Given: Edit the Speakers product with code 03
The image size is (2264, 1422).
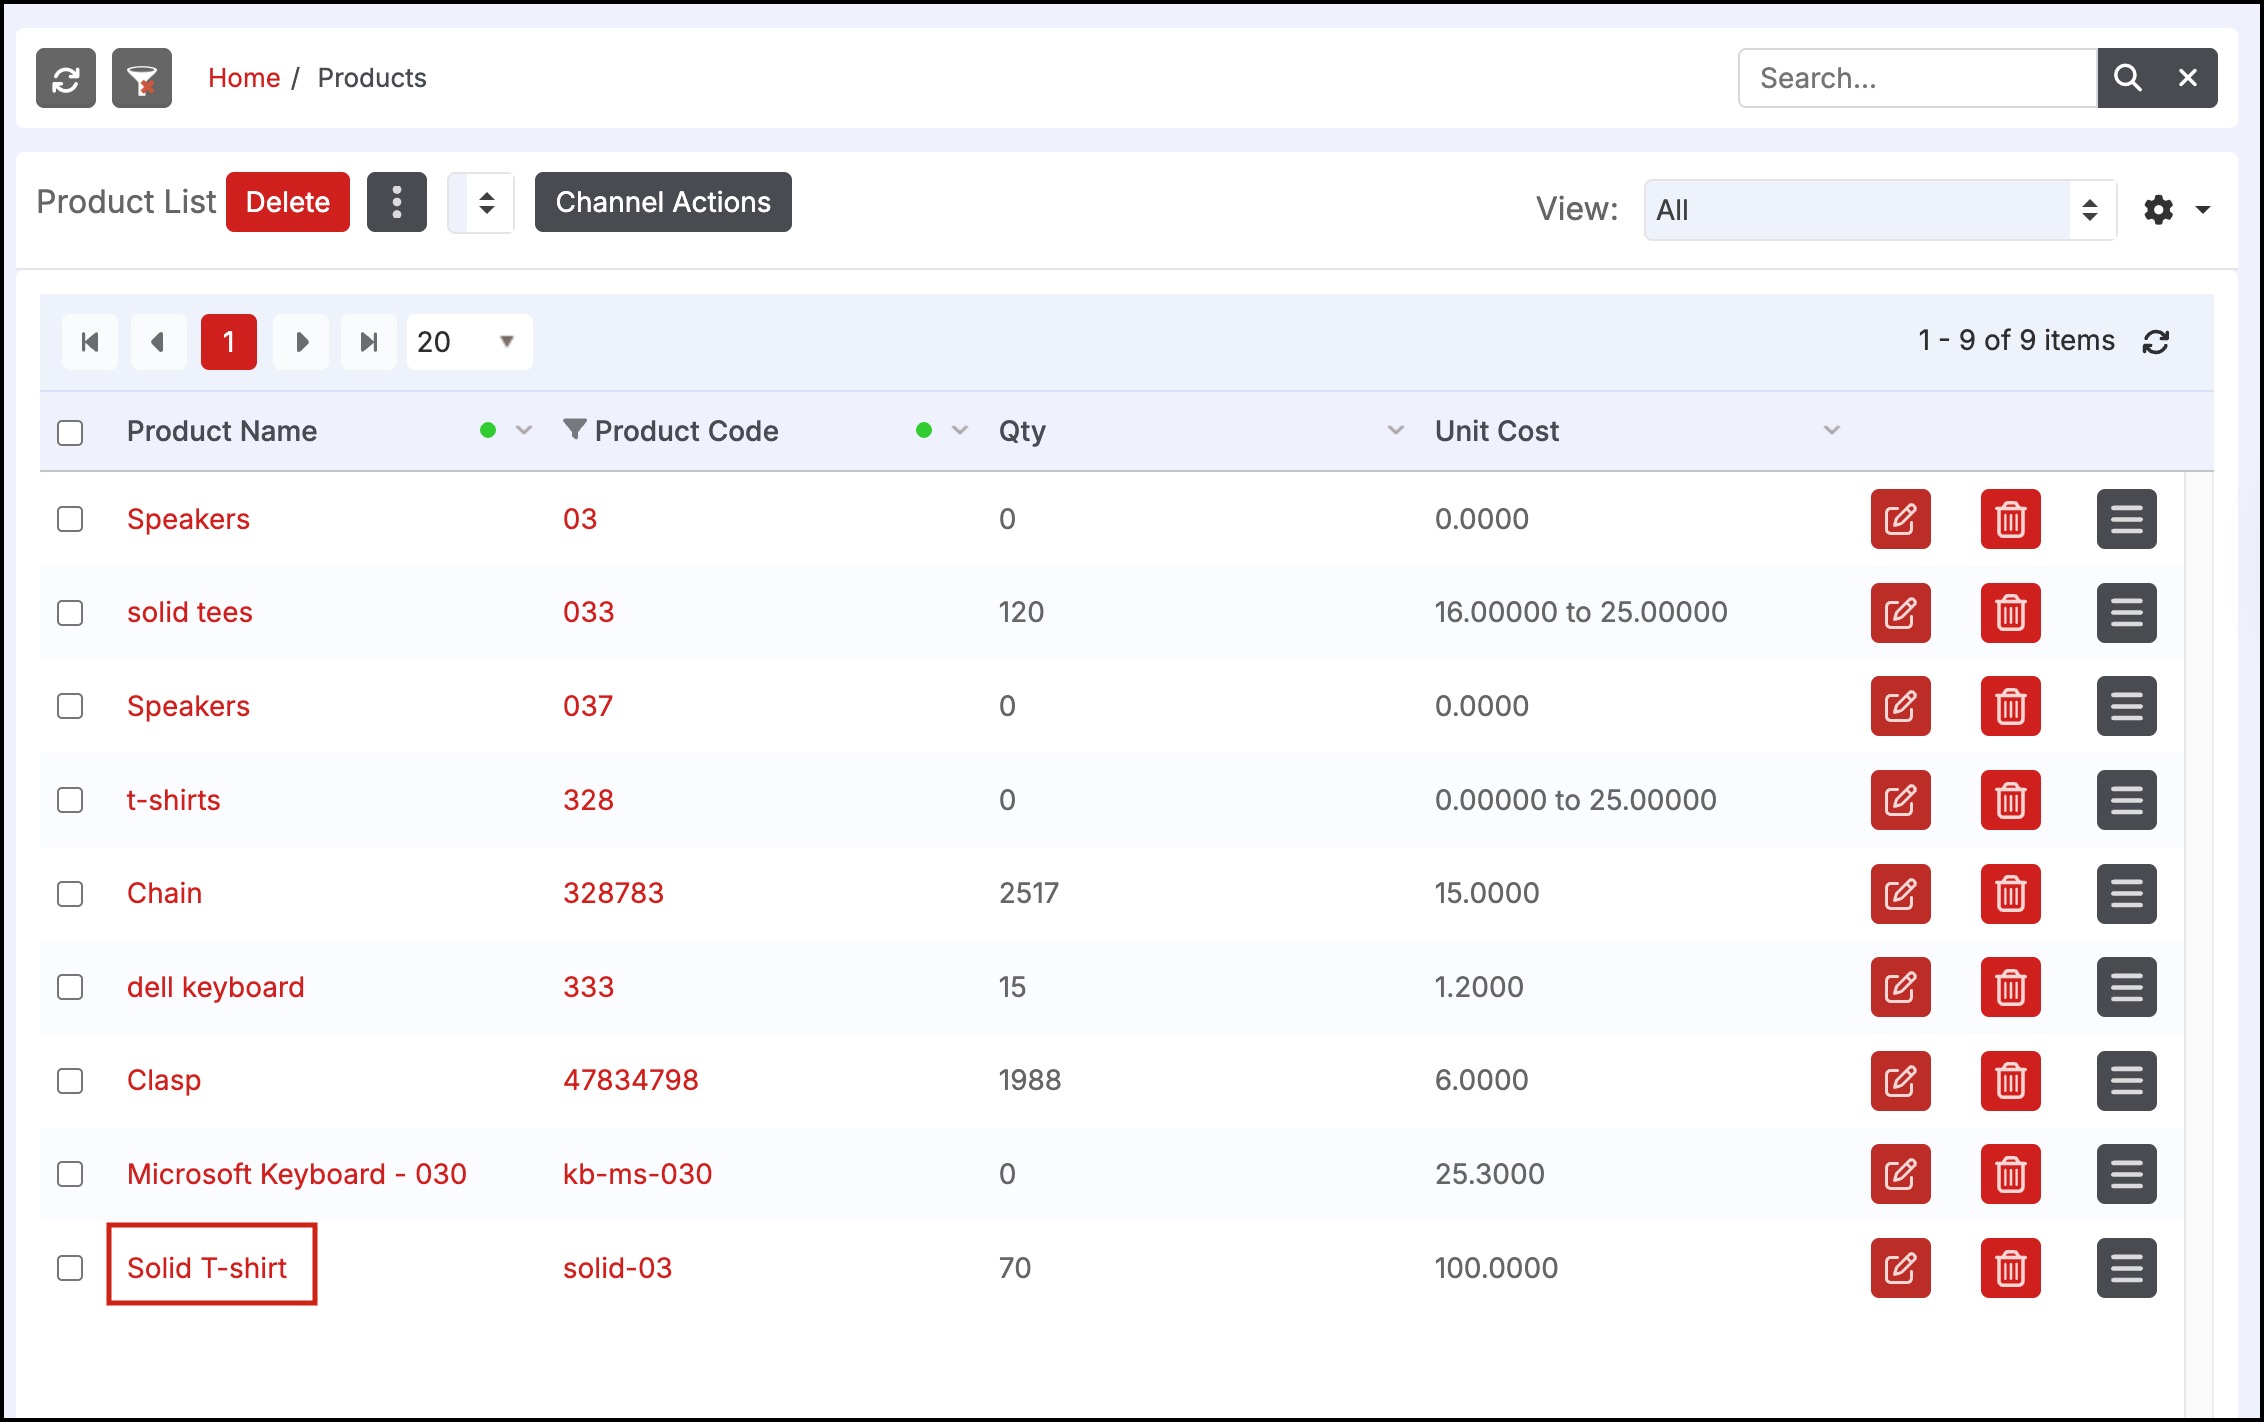Looking at the screenshot, I should [1901, 519].
